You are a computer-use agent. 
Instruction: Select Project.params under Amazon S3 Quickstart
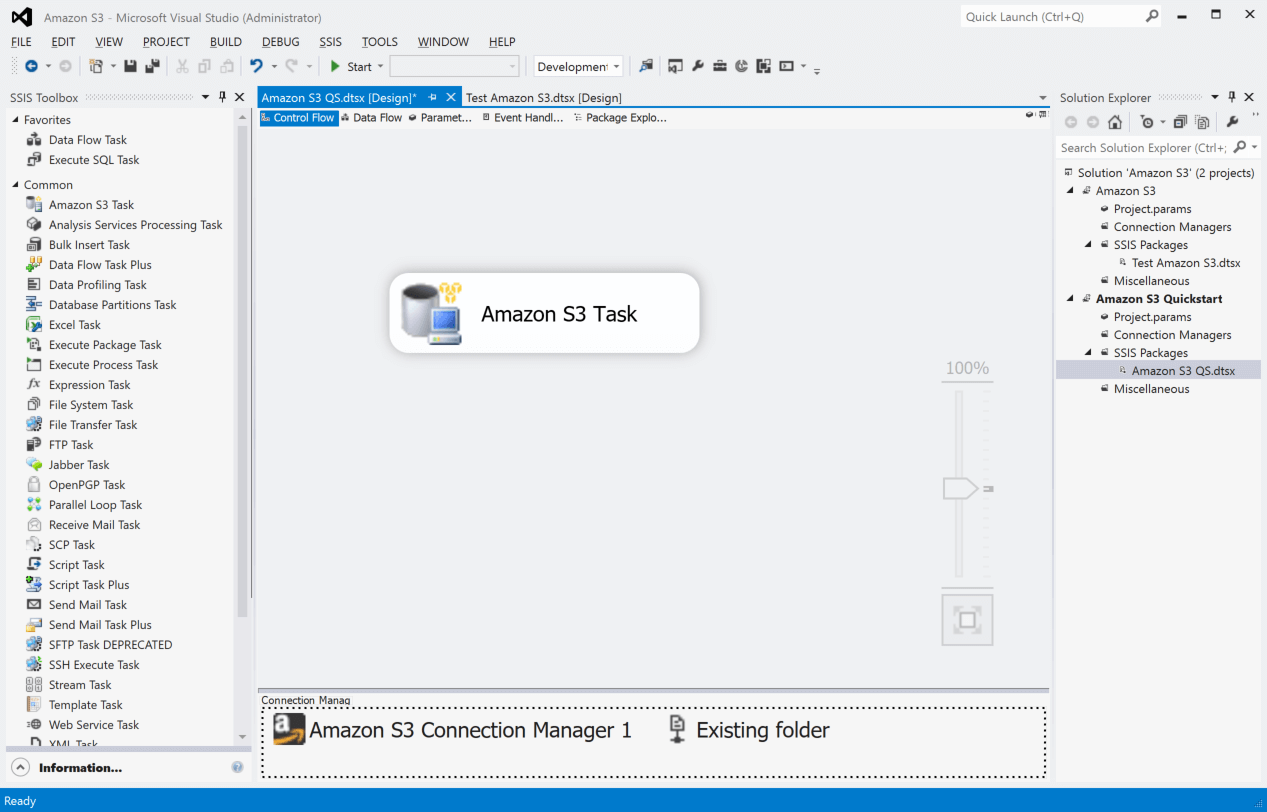pyautogui.click(x=1152, y=317)
